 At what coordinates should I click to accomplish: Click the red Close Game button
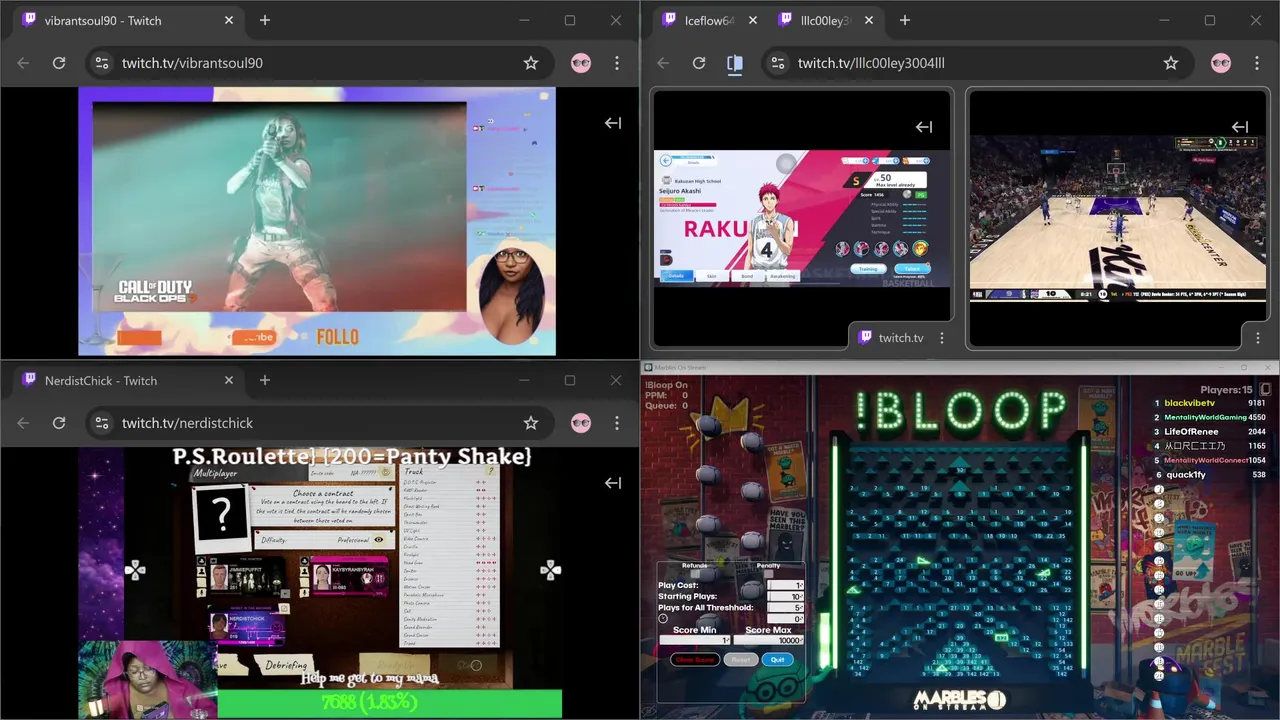click(x=695, y=660)
